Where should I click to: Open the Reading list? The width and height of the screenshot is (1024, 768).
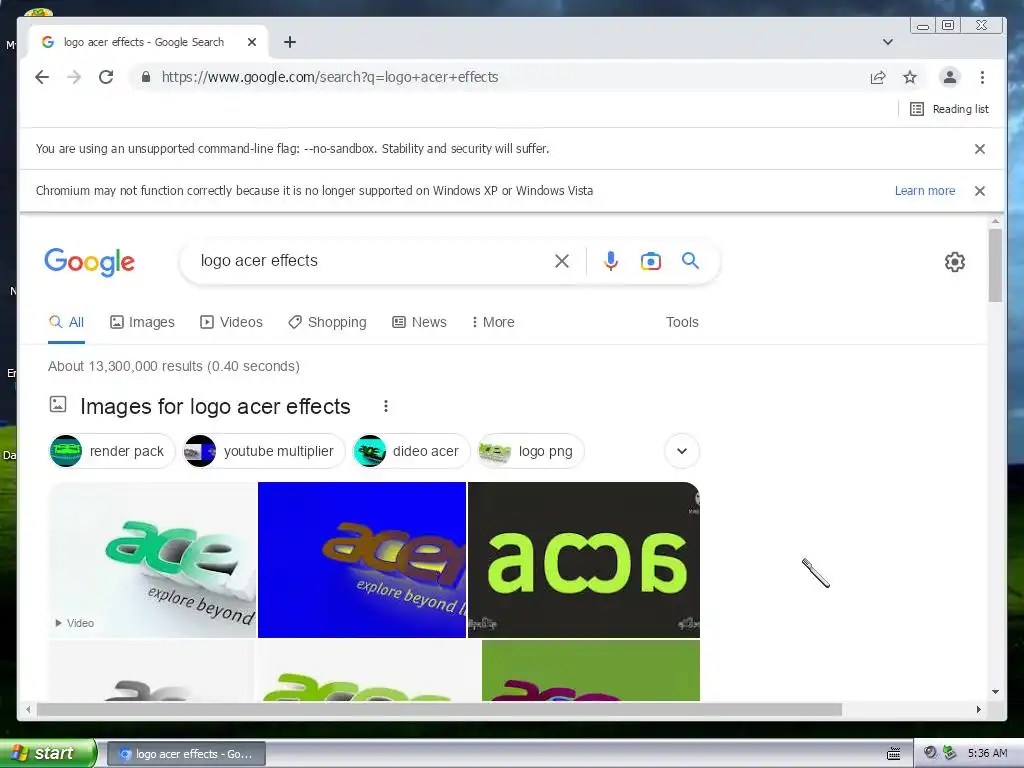click(949, 109)
